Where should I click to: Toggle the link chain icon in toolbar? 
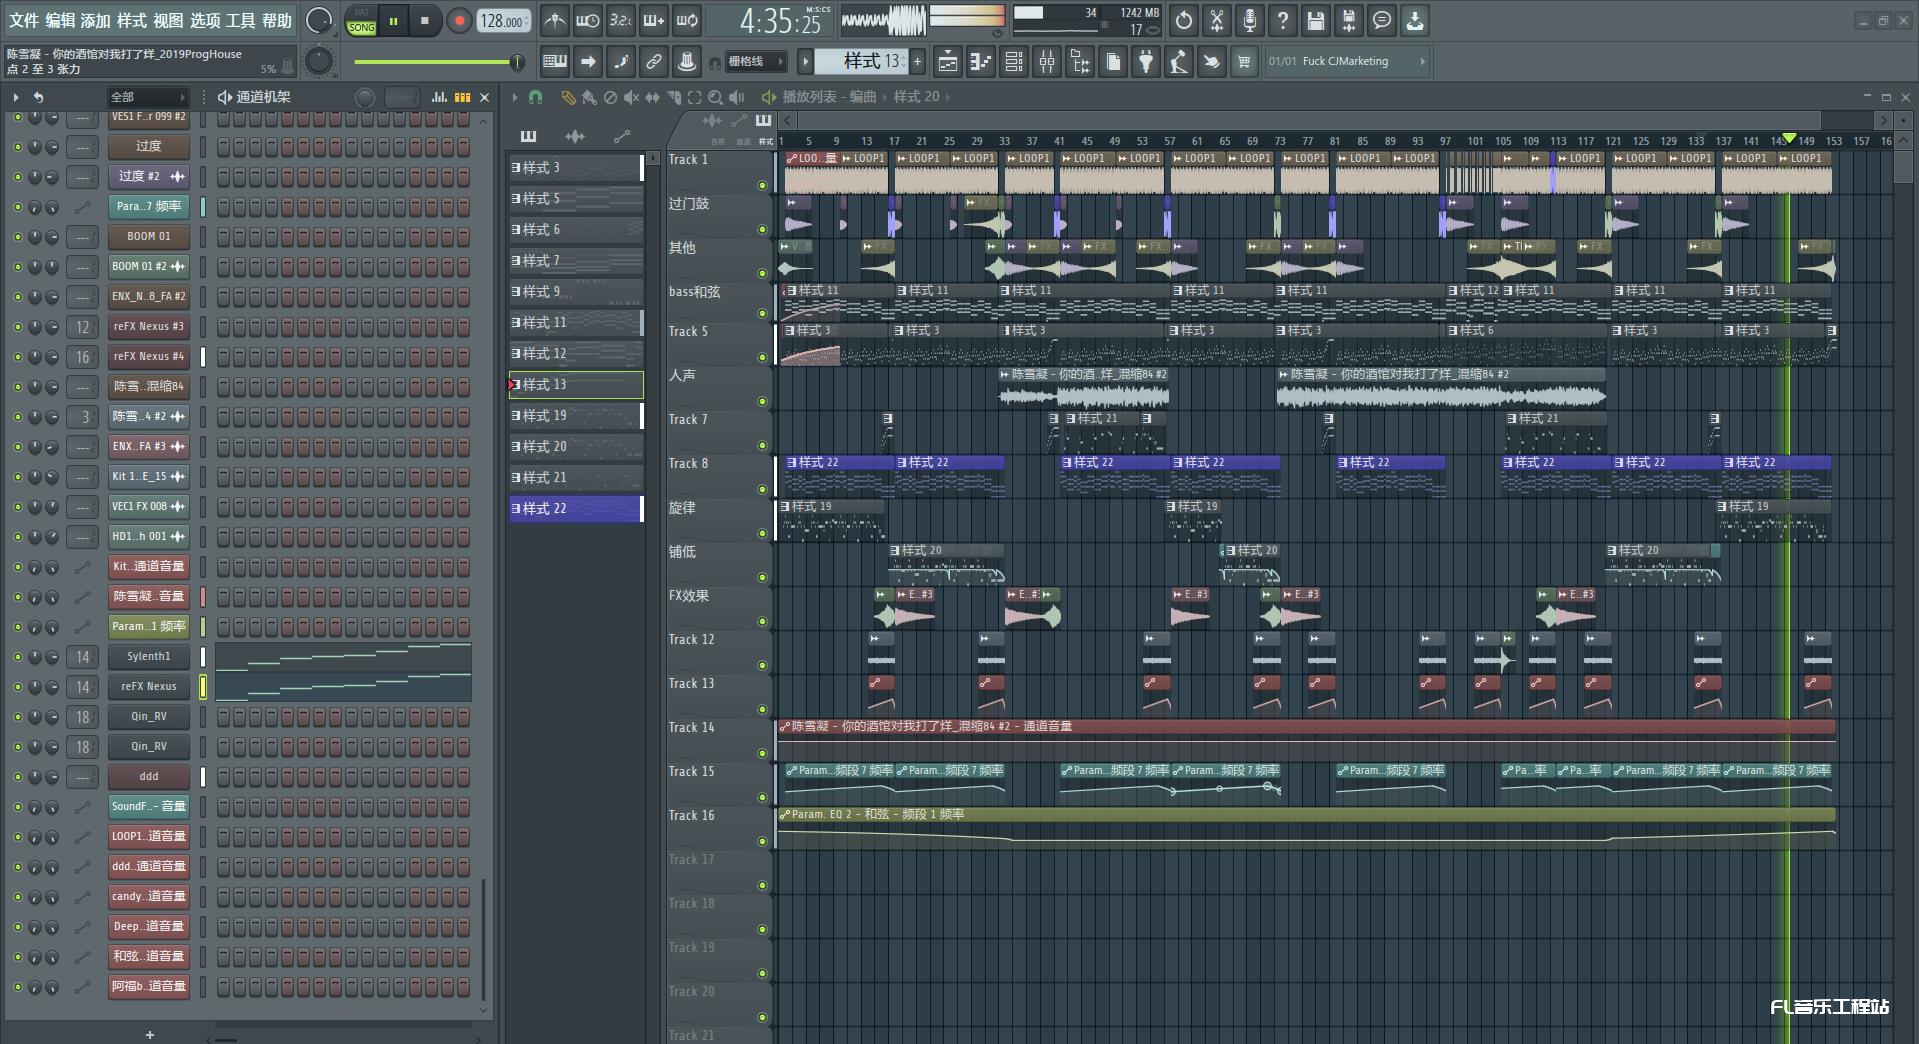(x=654, y=61)
